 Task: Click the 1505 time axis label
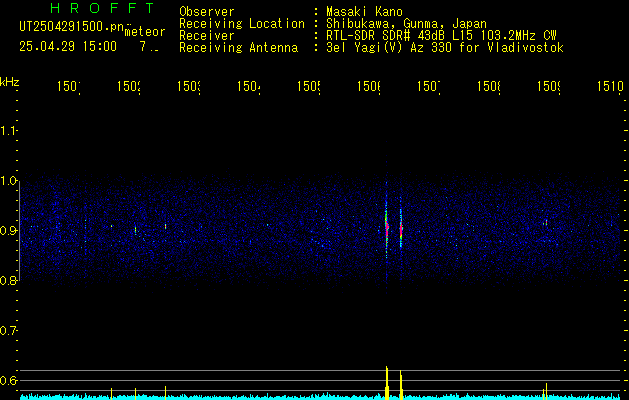(x=309, y=86)
